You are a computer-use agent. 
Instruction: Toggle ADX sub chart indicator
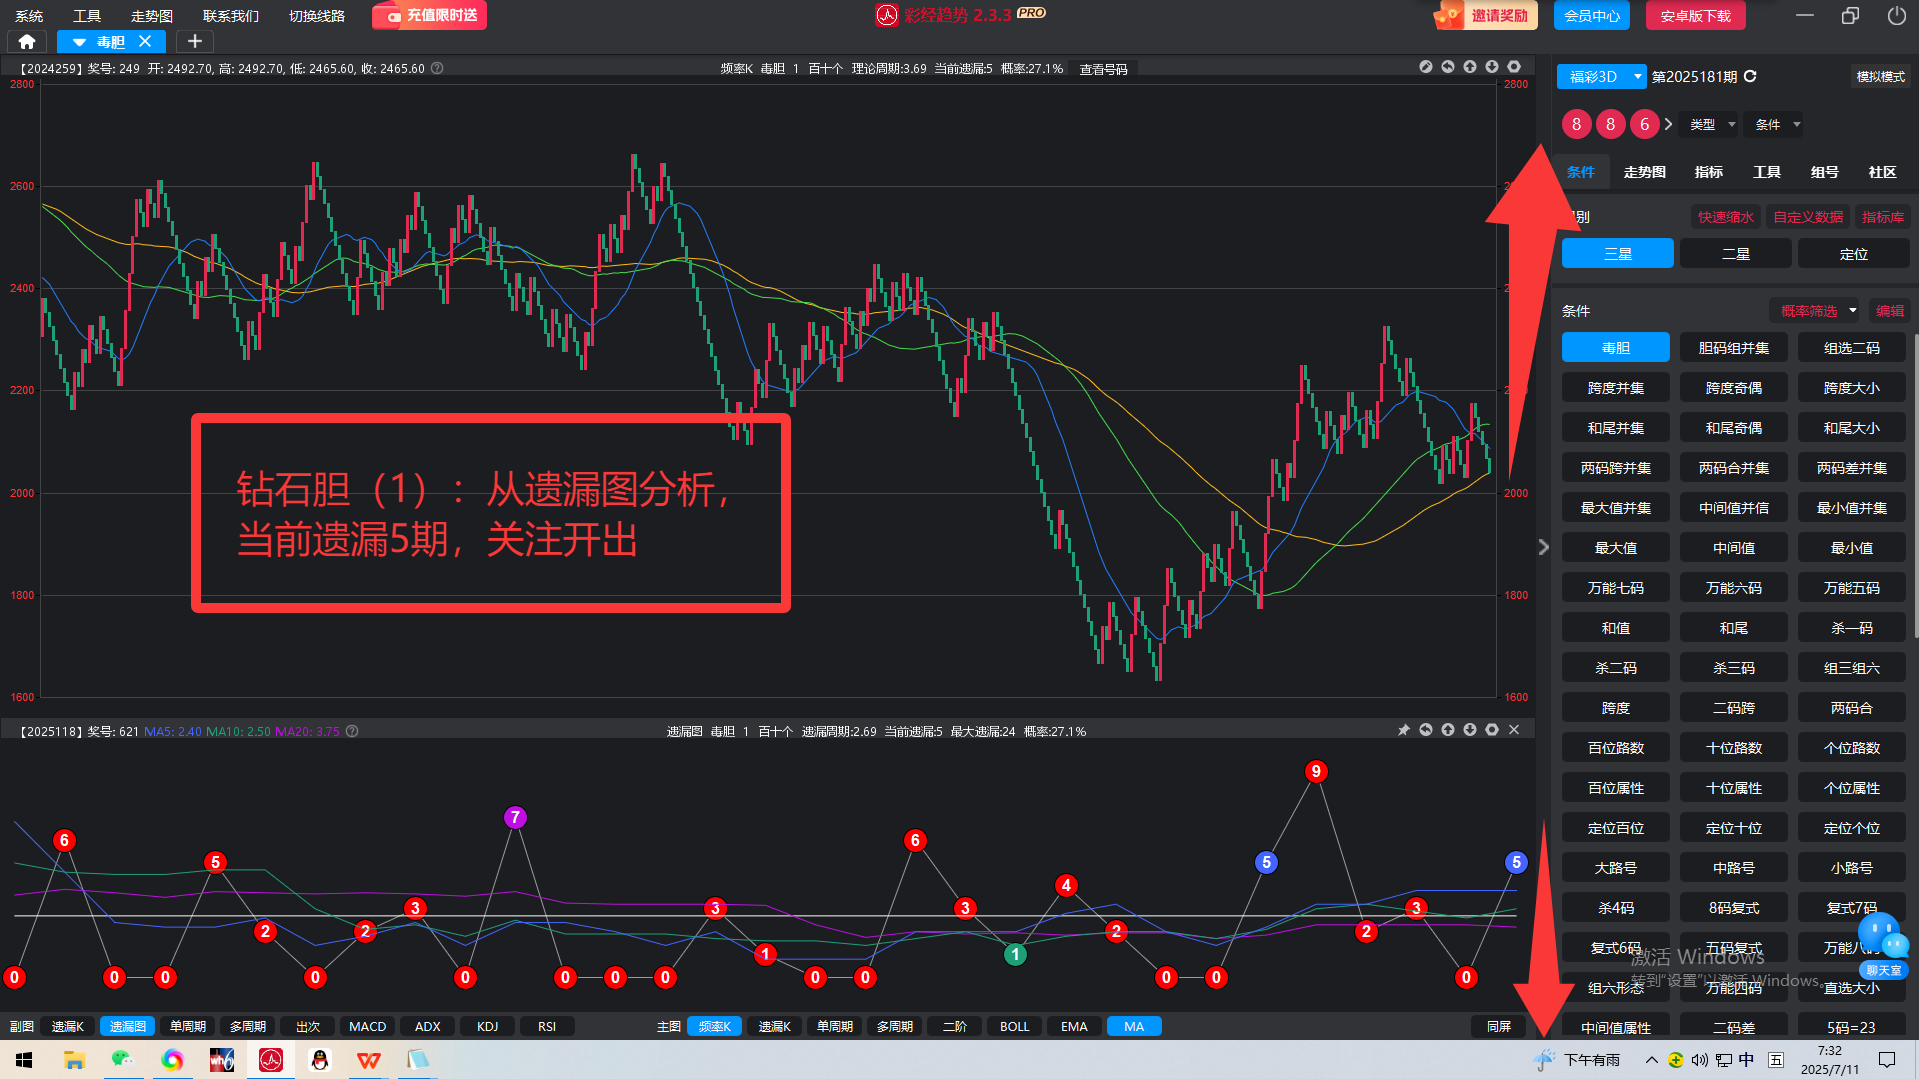point(427,1026)
